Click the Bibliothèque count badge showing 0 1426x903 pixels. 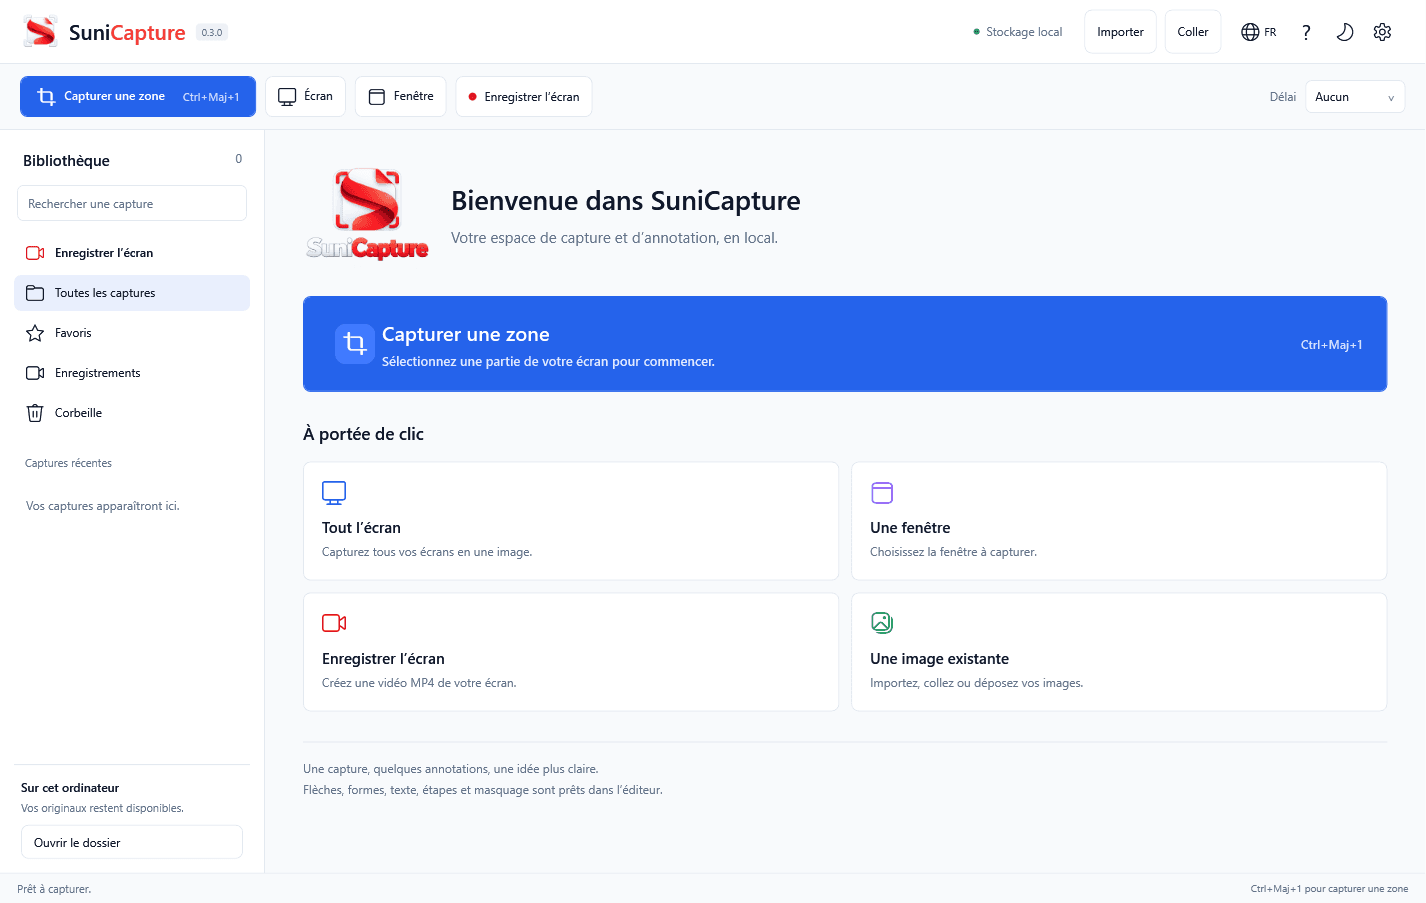coord(239,159)
